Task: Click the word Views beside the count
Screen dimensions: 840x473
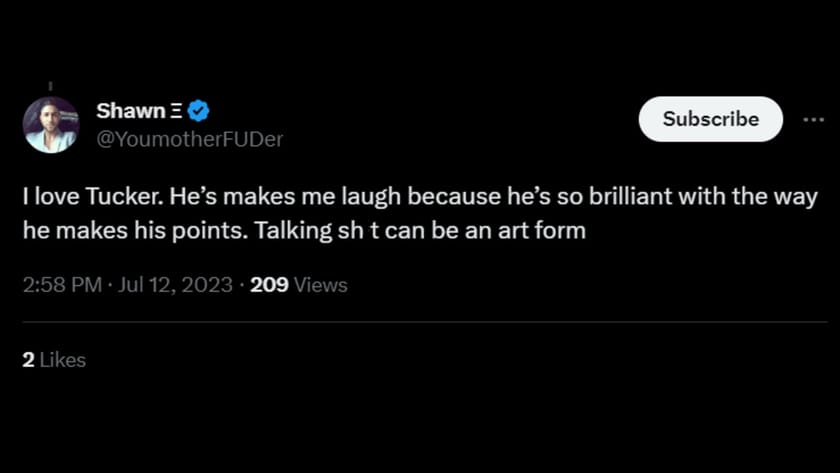Action: [x=321, y=285]
